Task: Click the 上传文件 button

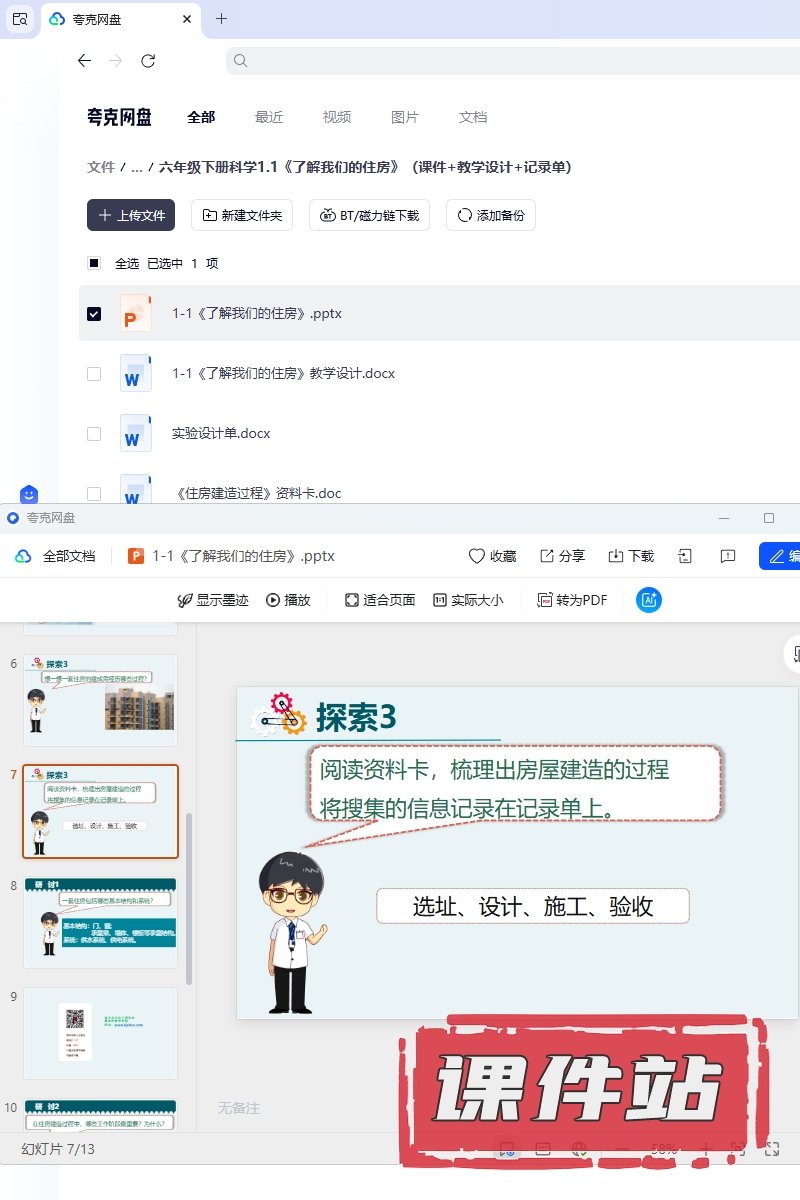Action: [131, 215]
